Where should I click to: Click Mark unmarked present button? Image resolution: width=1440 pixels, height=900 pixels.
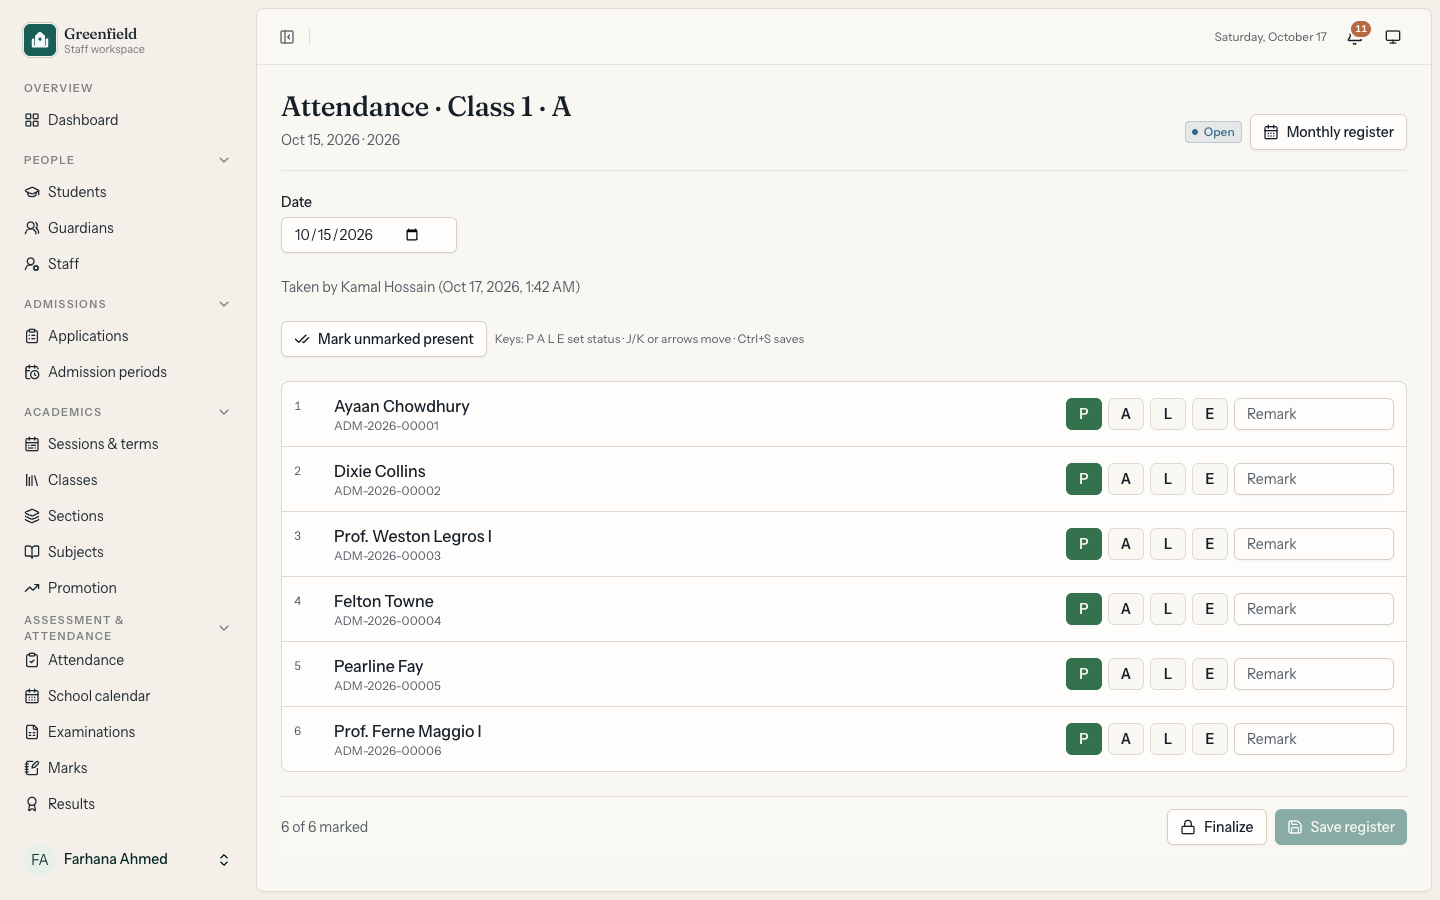click(384, 339)
